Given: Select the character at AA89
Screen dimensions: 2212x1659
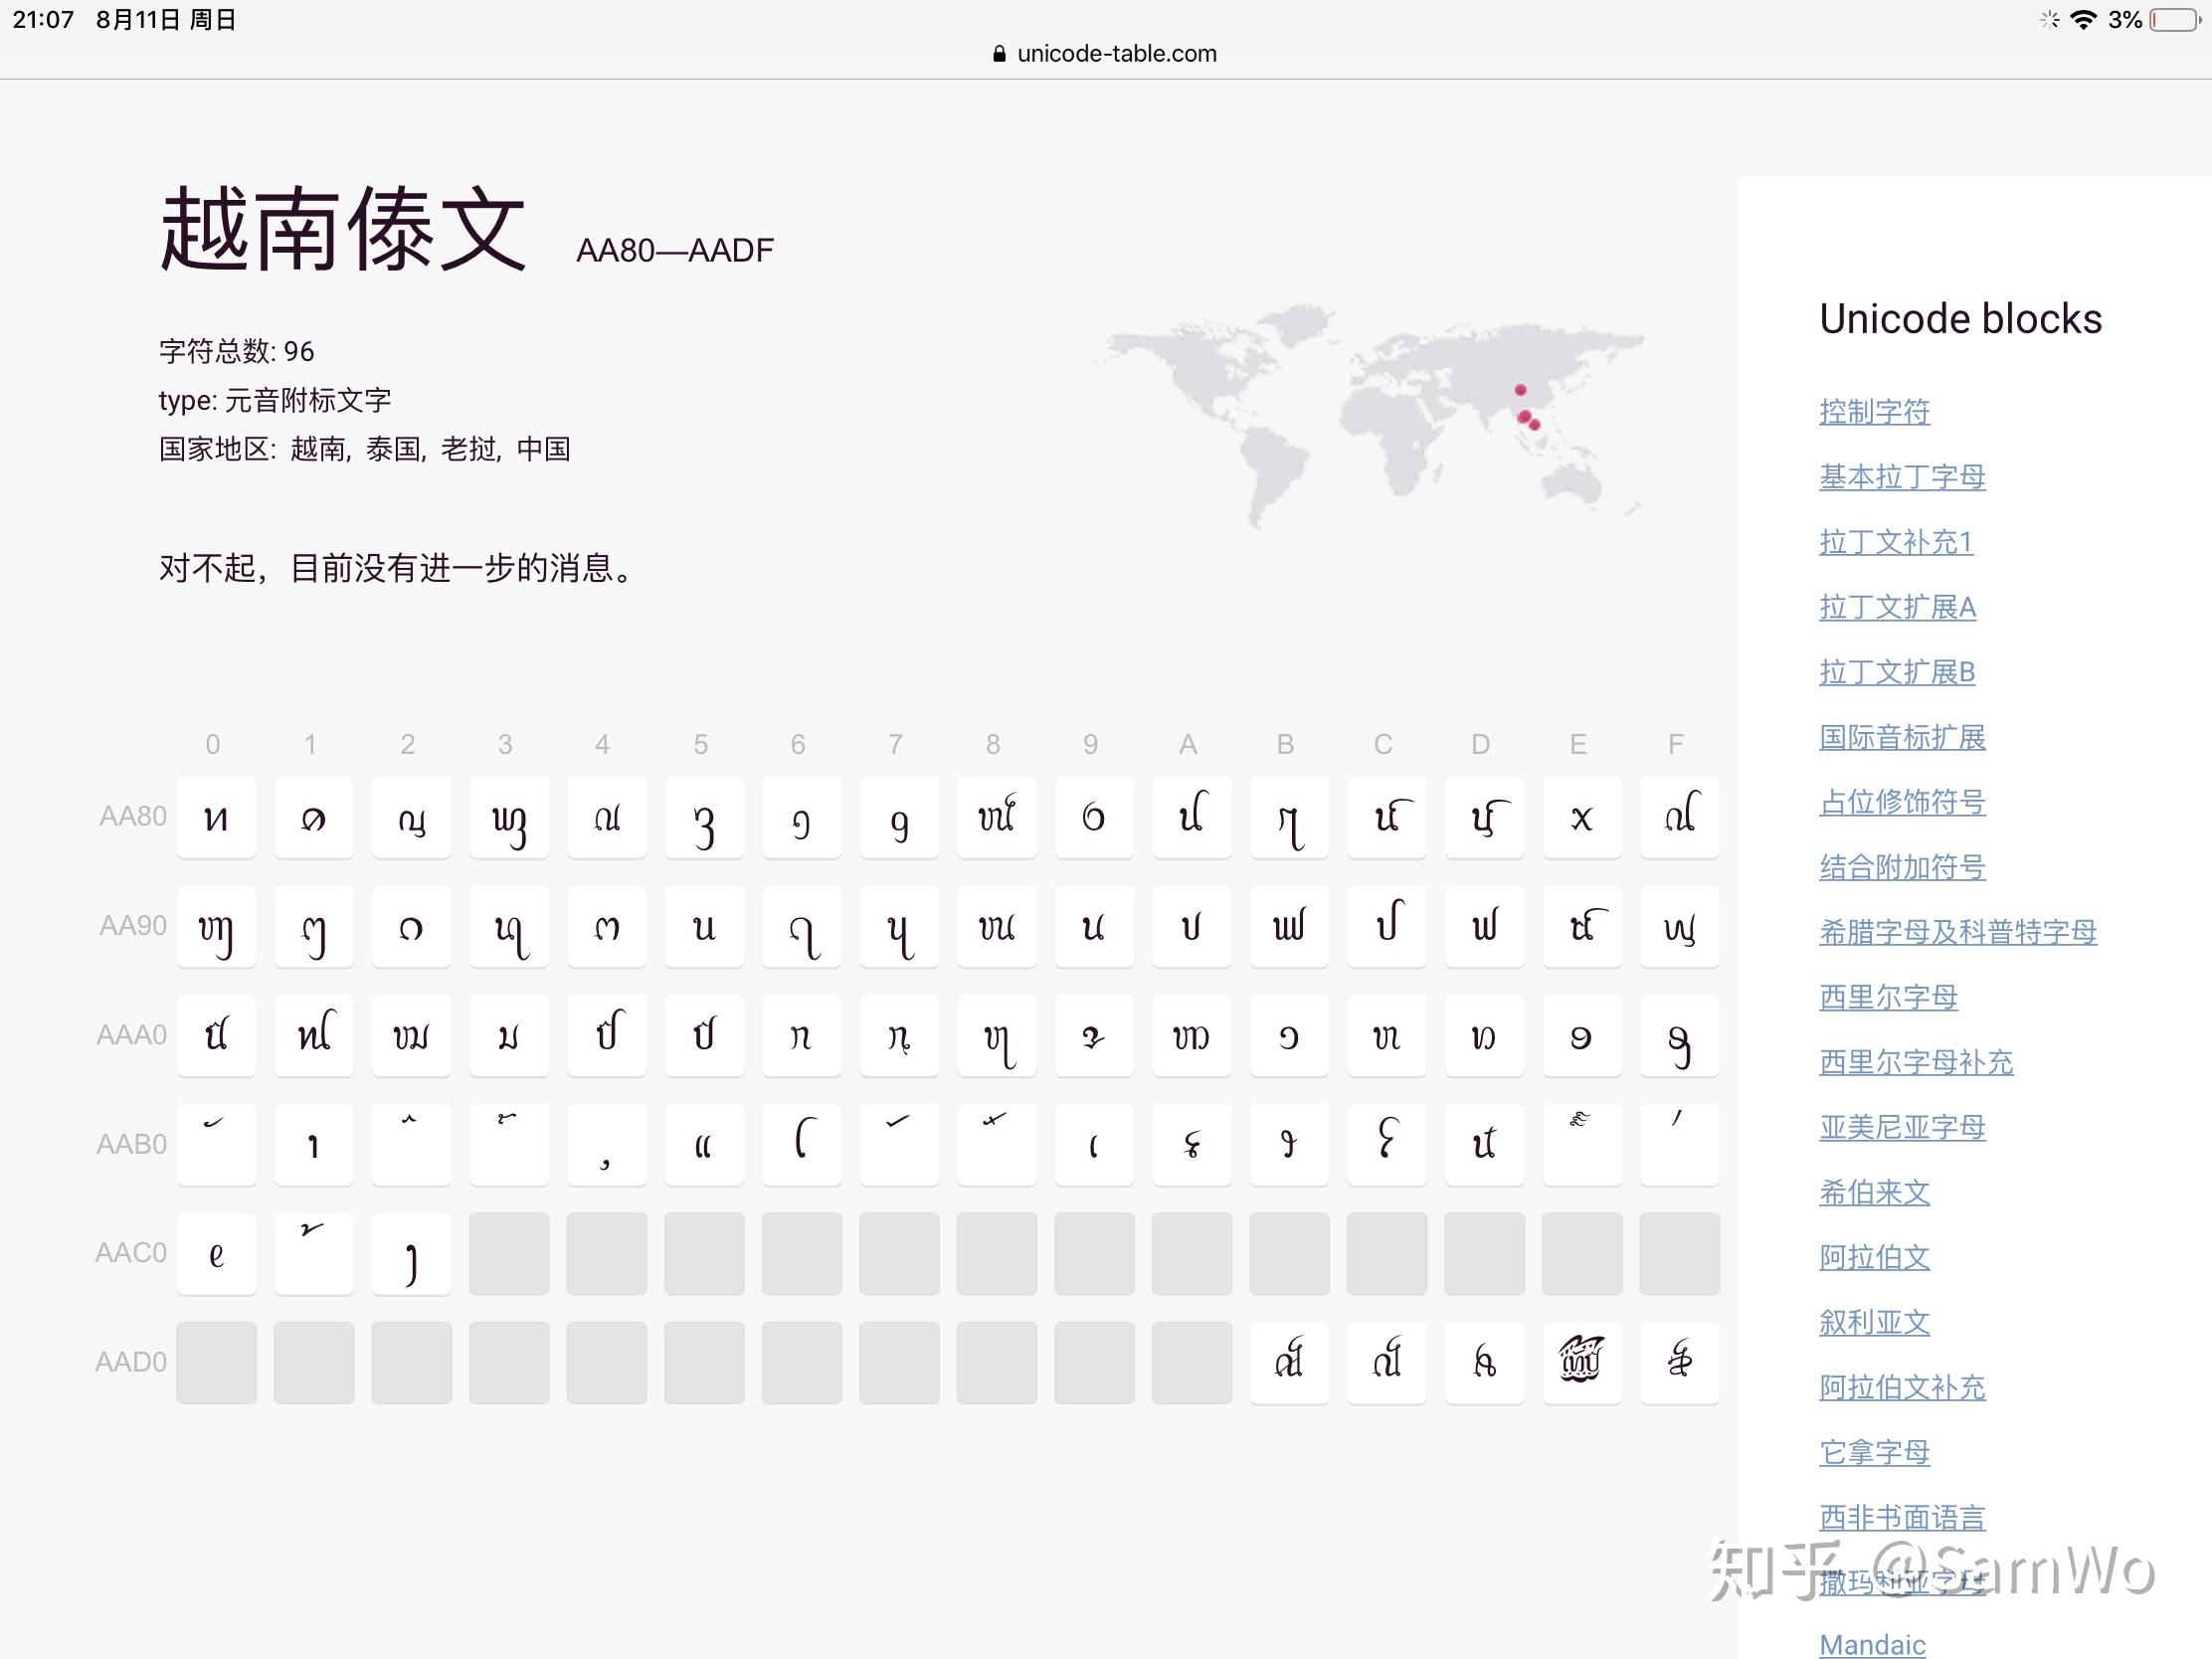Looking at the screenshot, I should (1094, 817).
